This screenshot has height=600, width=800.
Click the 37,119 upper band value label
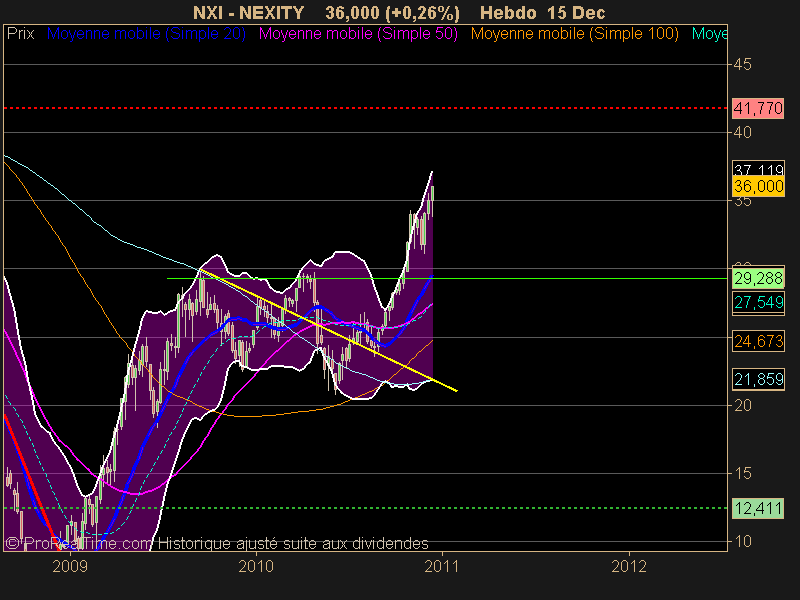coord(758,169)
